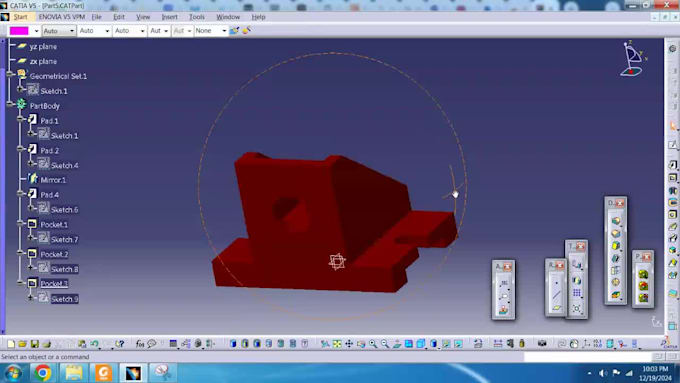Viewport: 680px width, 383px height.
Task: Select the Line tool in floating toolbar
Action: [x=556, y=295]
